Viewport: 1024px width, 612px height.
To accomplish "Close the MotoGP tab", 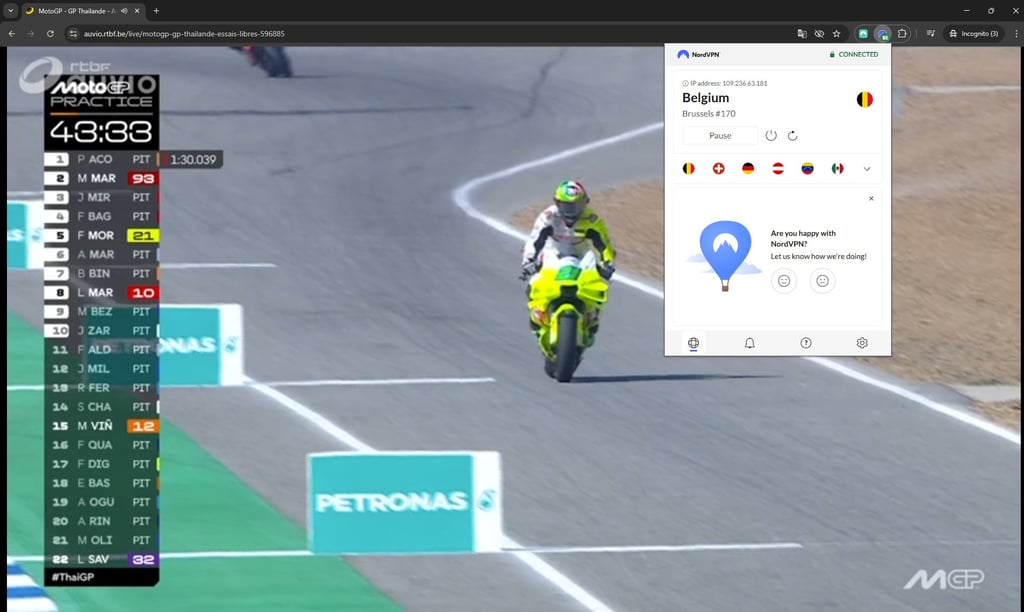I will (137, 11).
